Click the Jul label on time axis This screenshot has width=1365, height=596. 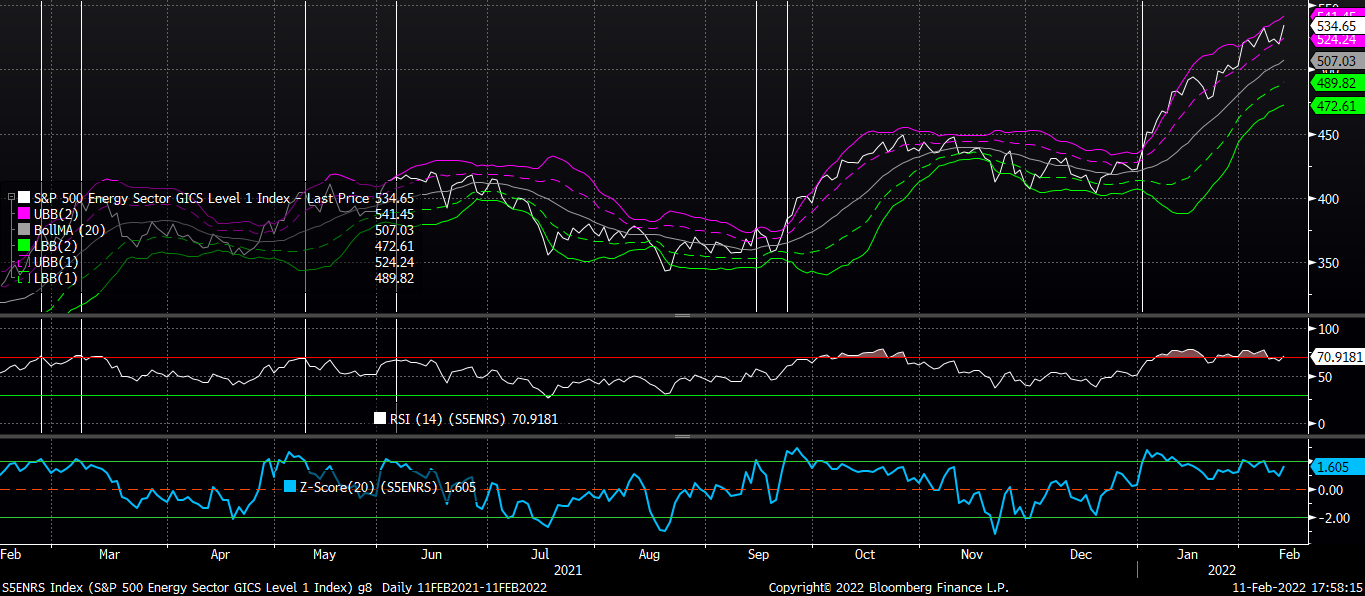tap(541, 554)
